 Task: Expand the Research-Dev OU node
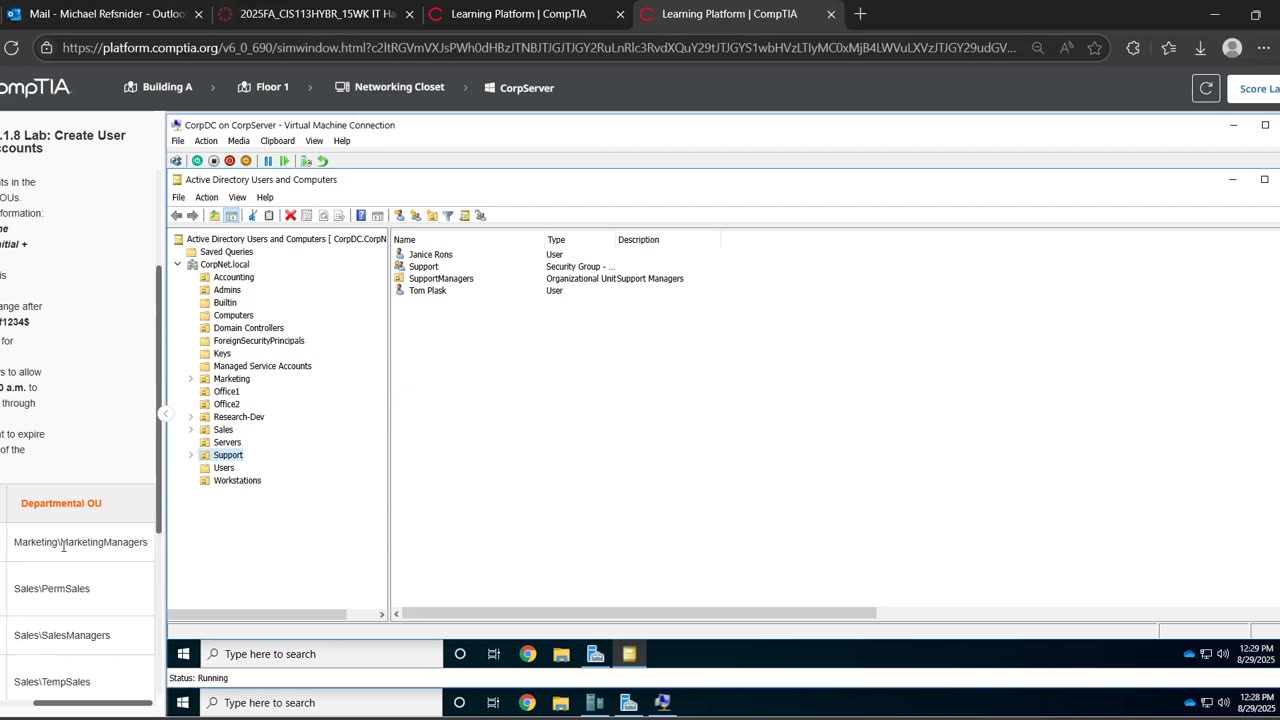[191, 417]
